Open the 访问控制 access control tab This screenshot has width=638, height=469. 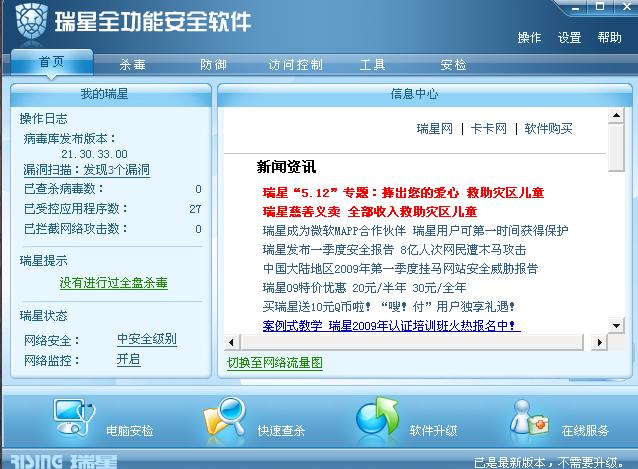pyautogui.click(x=295, y=65)
